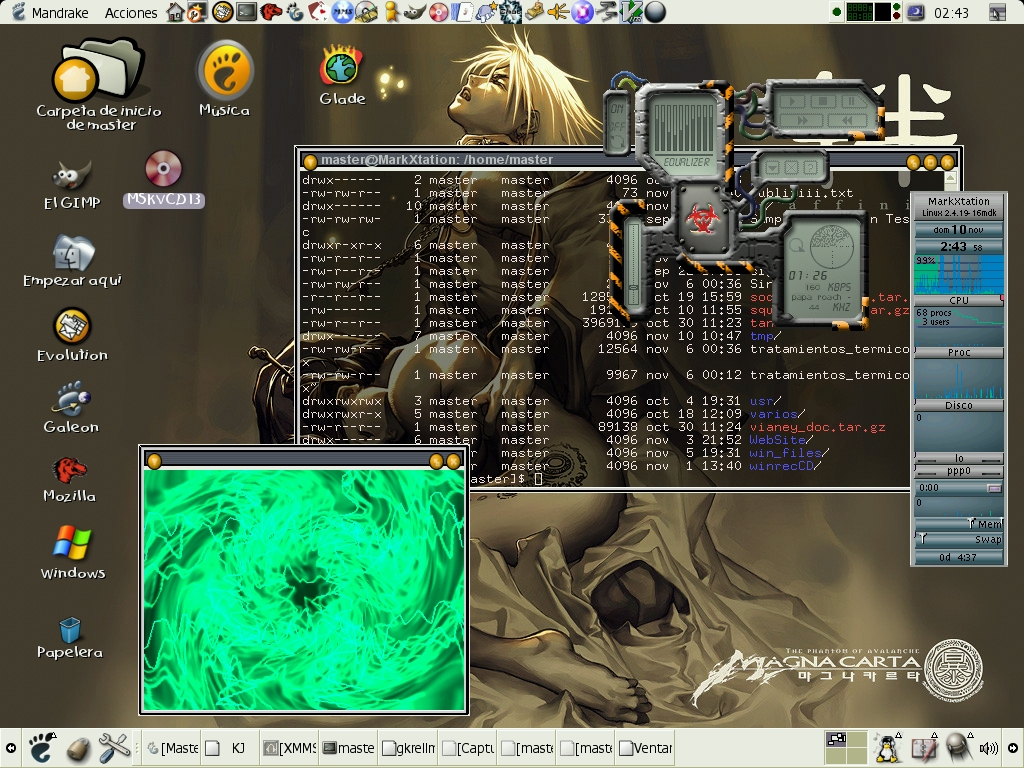
Task: Open the card game launcher in the top panel
Action: click(318, 12)
